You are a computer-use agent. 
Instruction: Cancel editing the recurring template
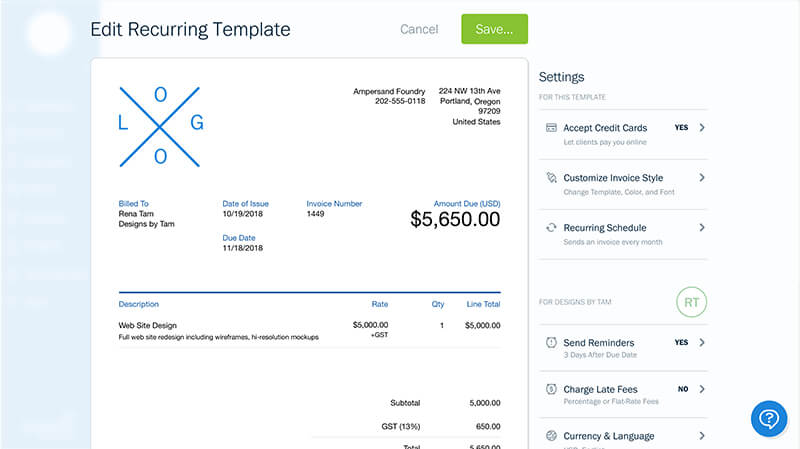419,29
